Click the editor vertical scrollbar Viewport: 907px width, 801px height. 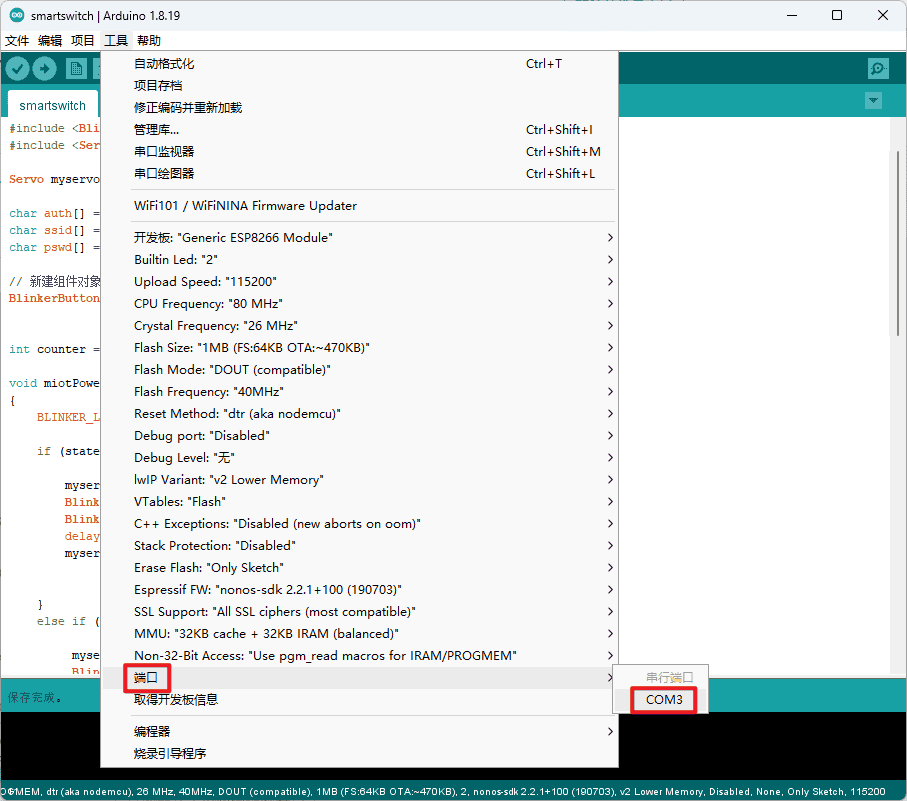(898, 243)
